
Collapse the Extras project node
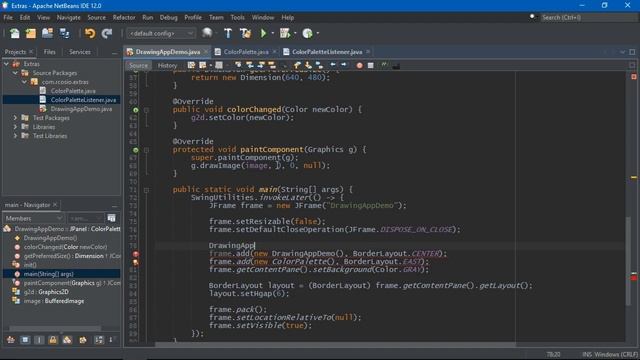tap(6, 64)
